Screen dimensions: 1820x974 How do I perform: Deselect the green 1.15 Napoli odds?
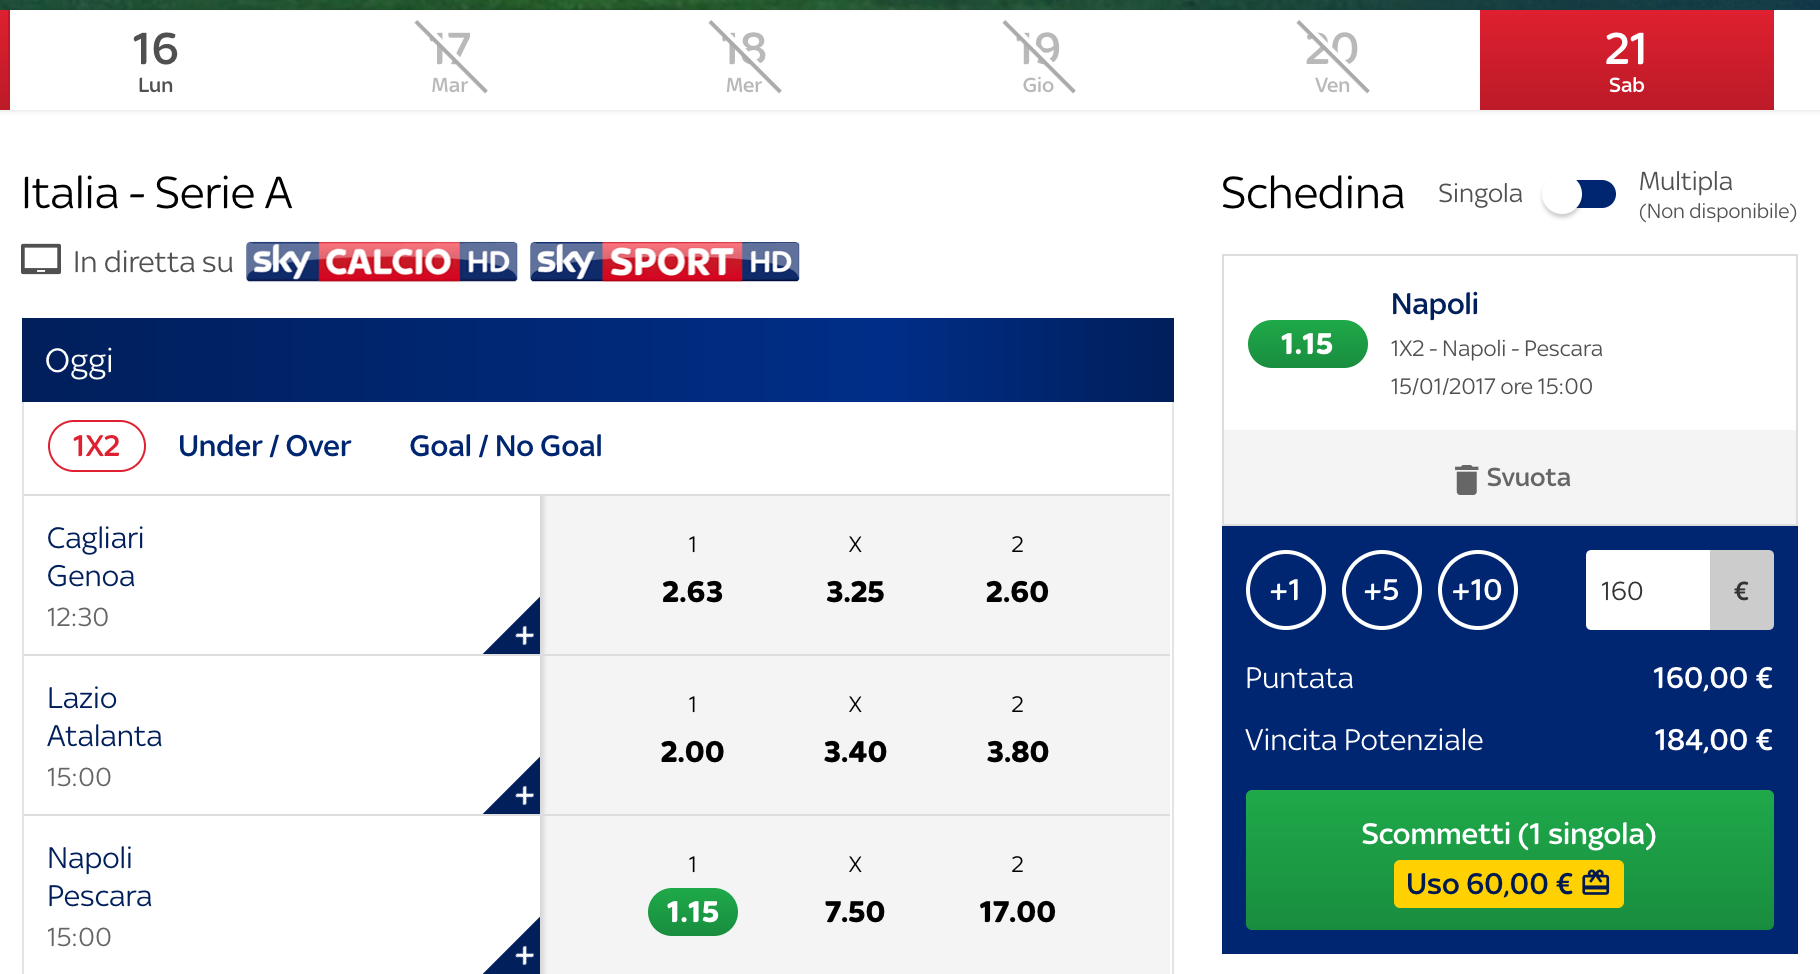[693, 912]
